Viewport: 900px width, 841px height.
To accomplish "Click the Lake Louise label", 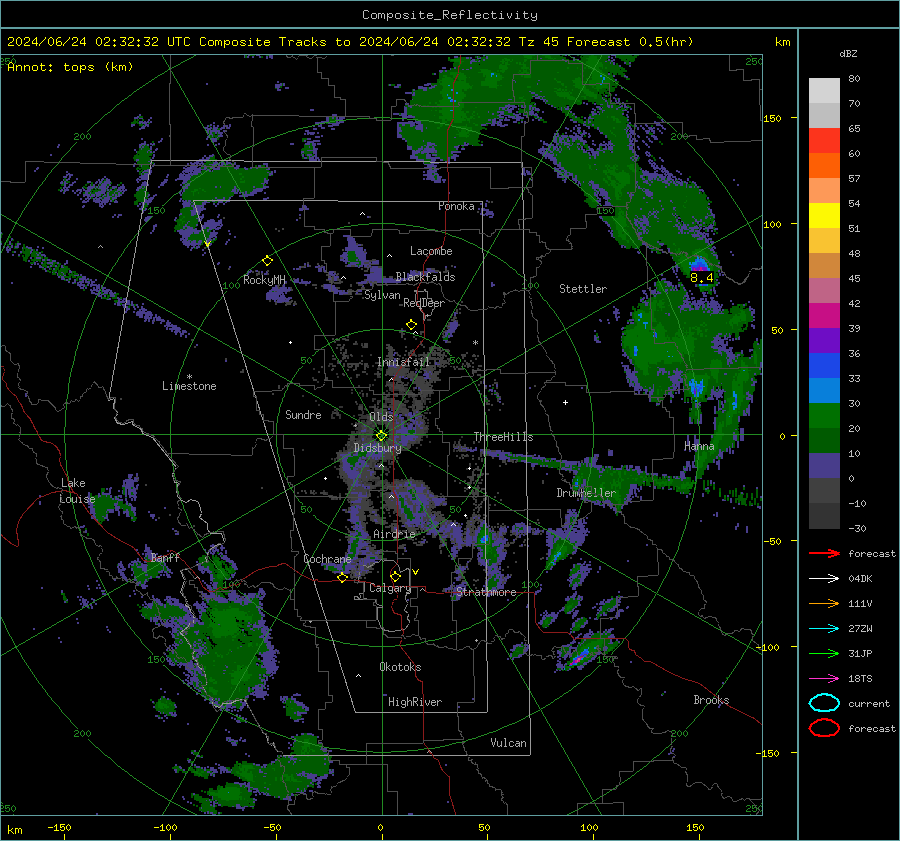I will coord(77,491).
